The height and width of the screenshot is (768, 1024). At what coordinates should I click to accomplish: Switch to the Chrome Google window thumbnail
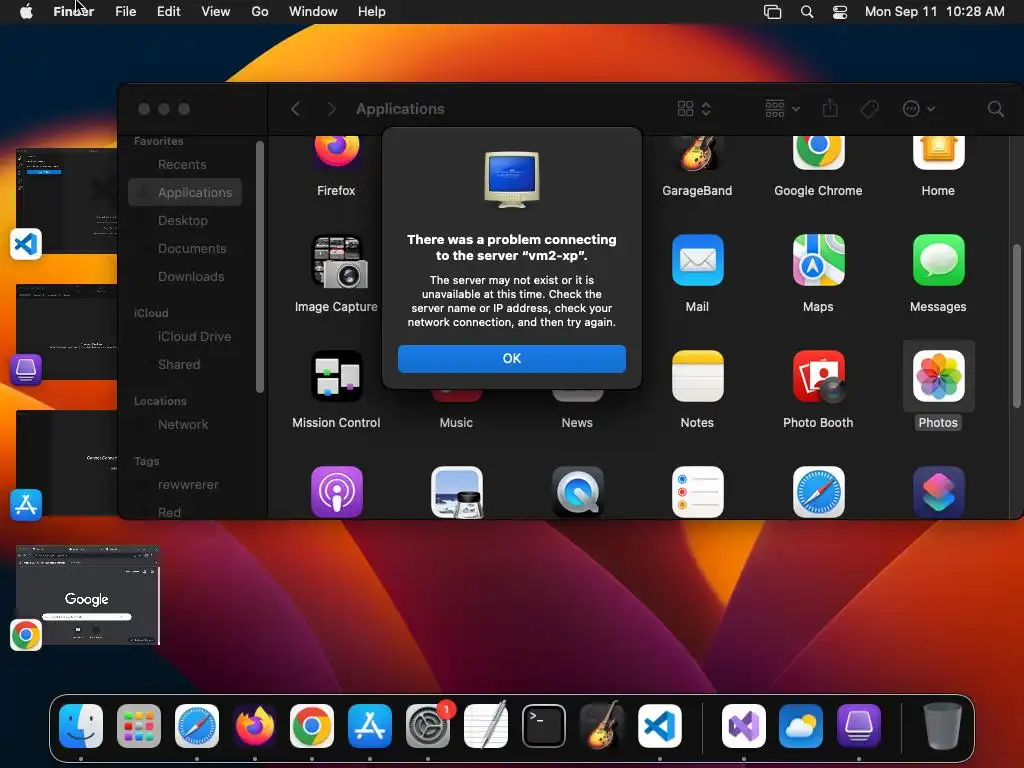(88, 595)
